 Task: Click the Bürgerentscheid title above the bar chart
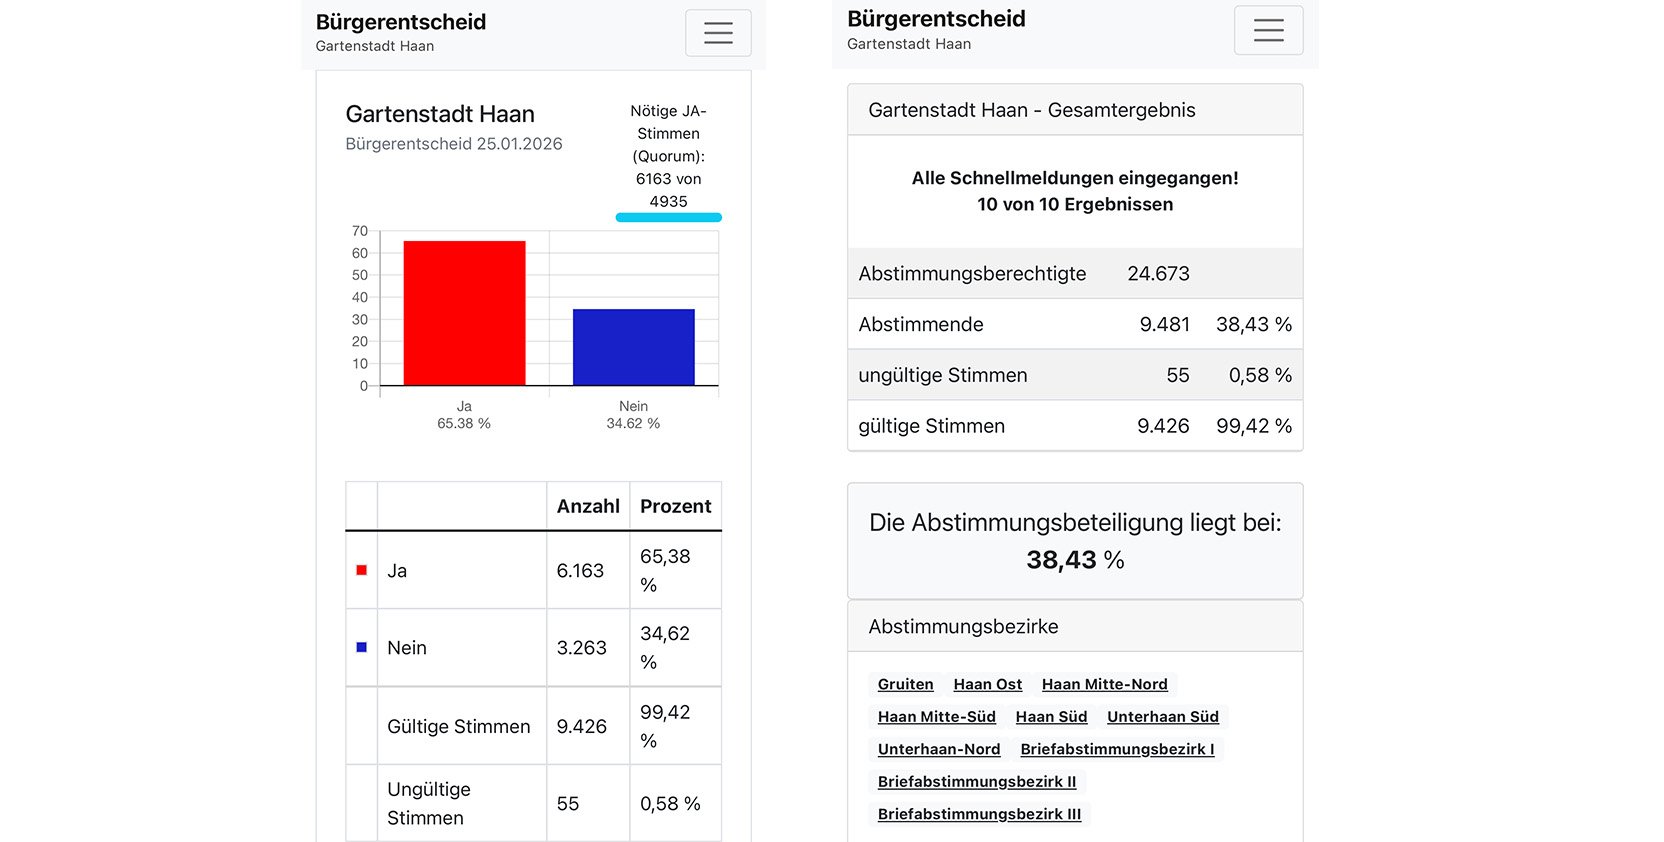401,22
